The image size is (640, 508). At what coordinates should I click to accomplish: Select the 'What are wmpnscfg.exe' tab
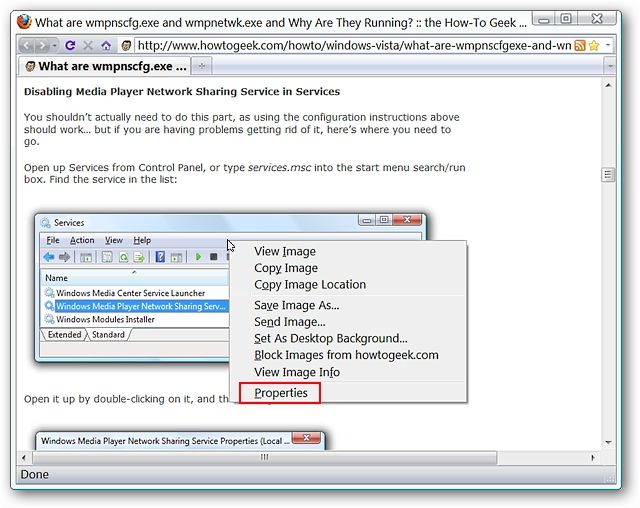point(104,66)
